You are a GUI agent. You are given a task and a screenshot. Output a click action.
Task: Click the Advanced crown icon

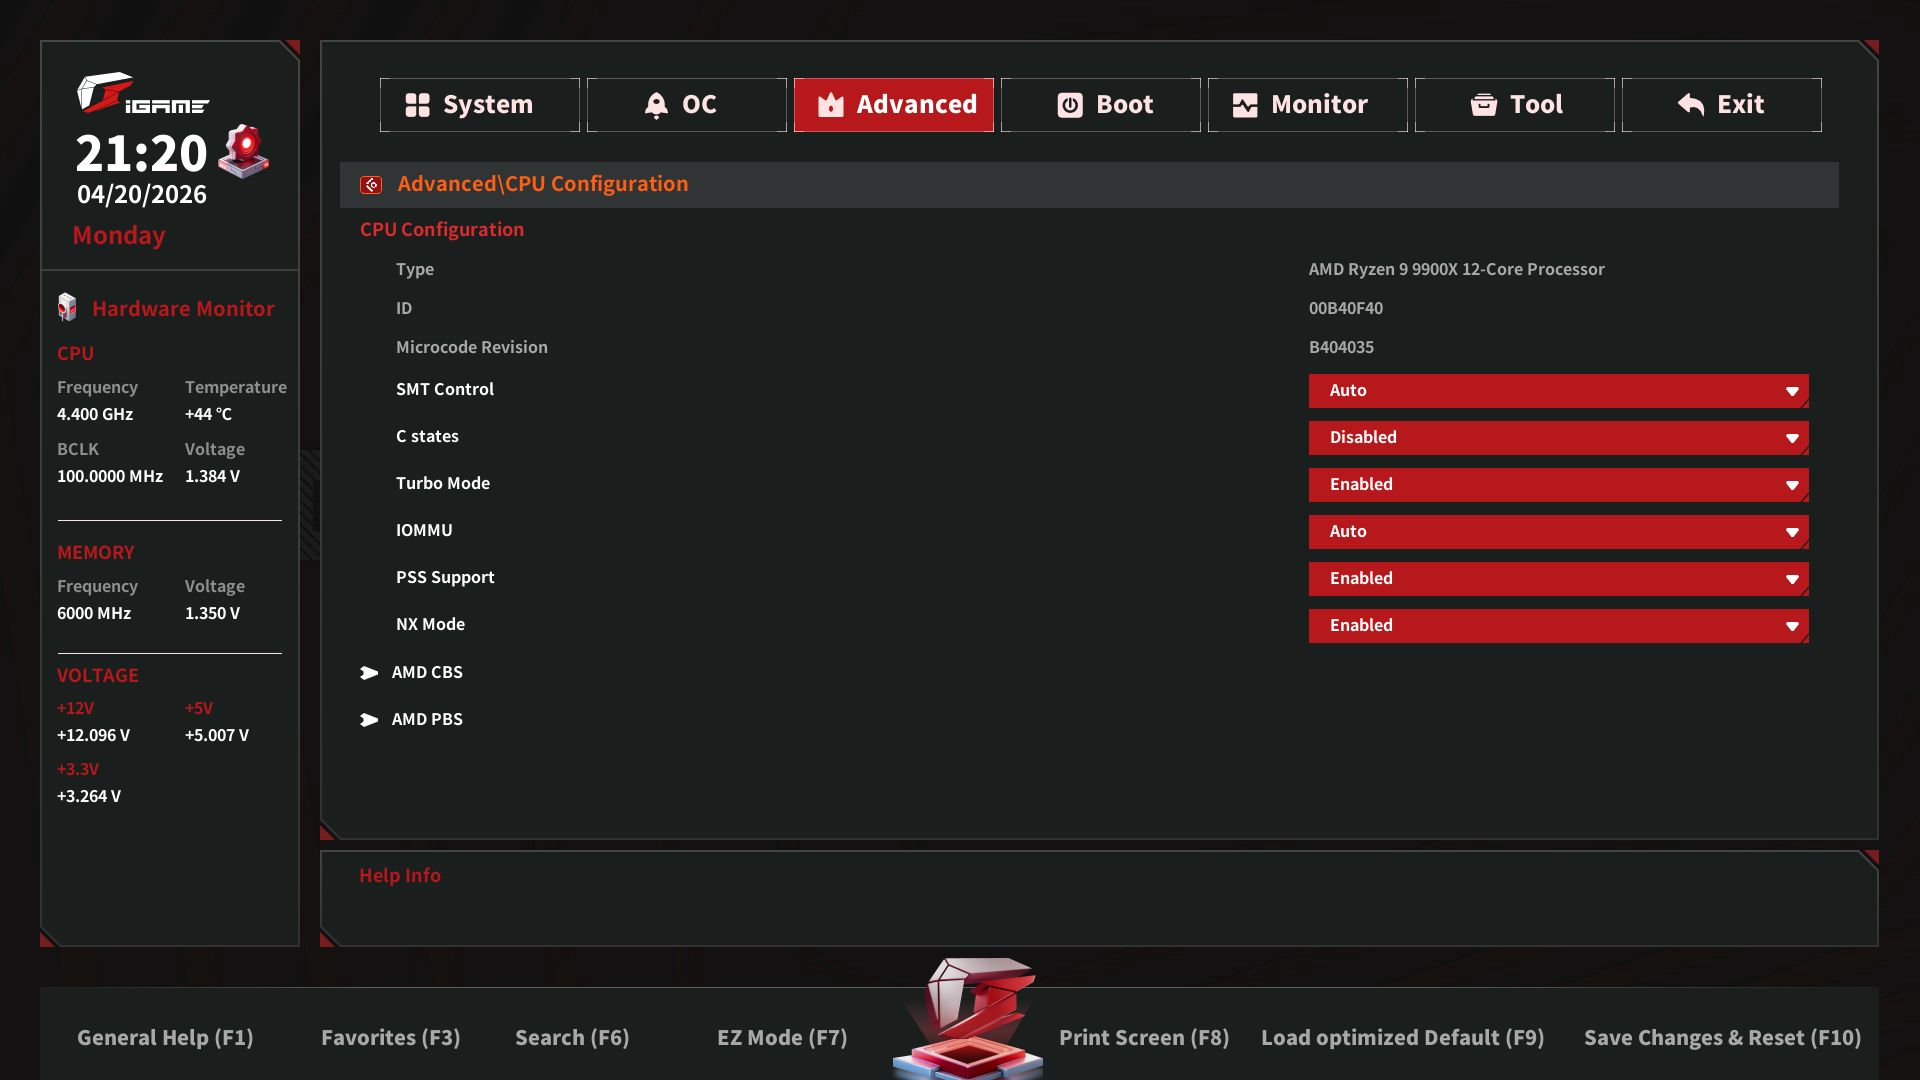(831, 105)
